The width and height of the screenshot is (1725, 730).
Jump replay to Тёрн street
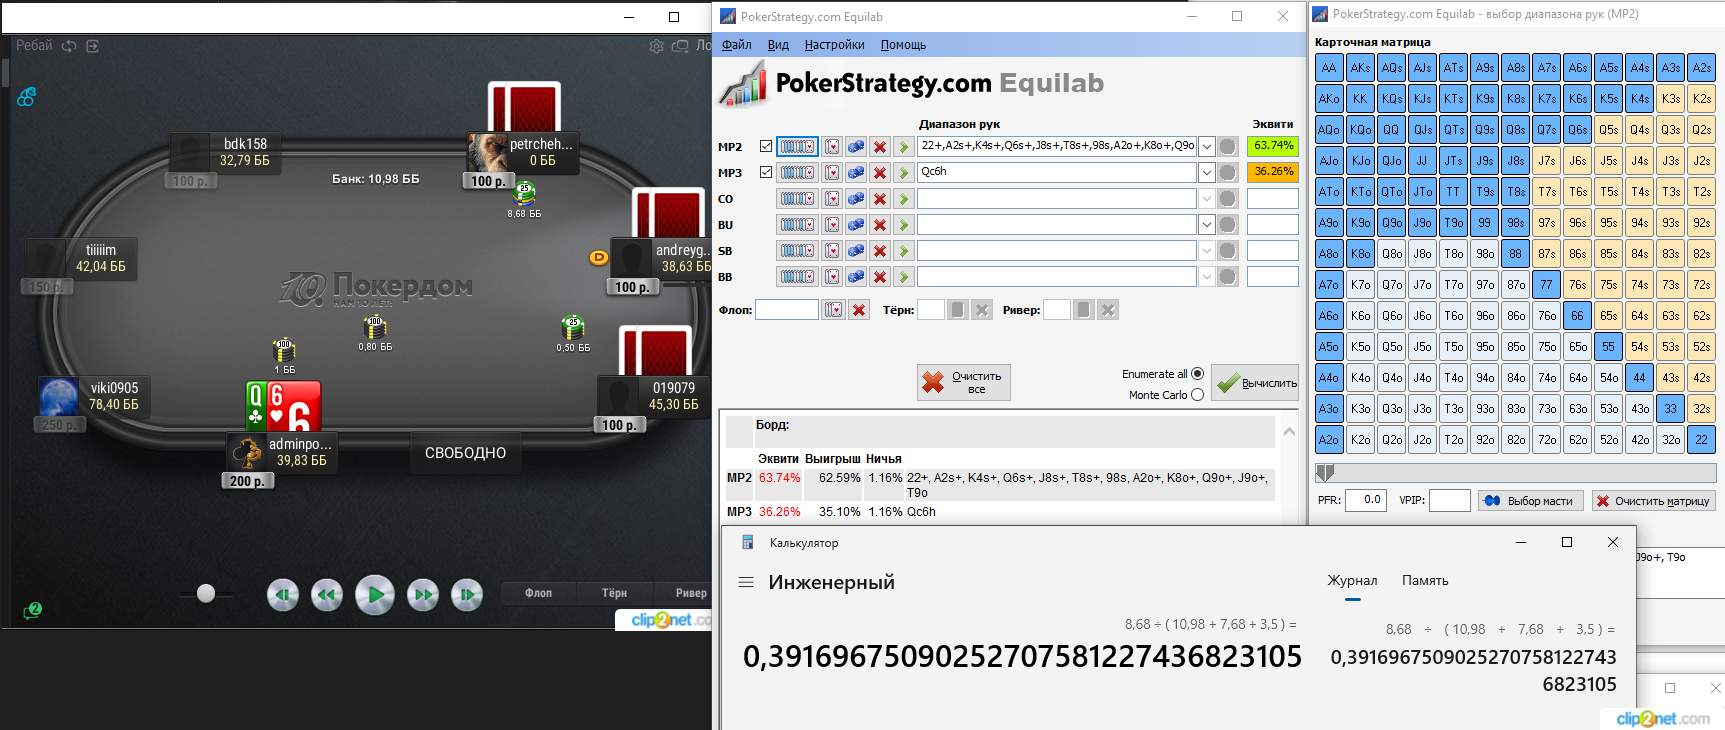(x=614, y=593)
